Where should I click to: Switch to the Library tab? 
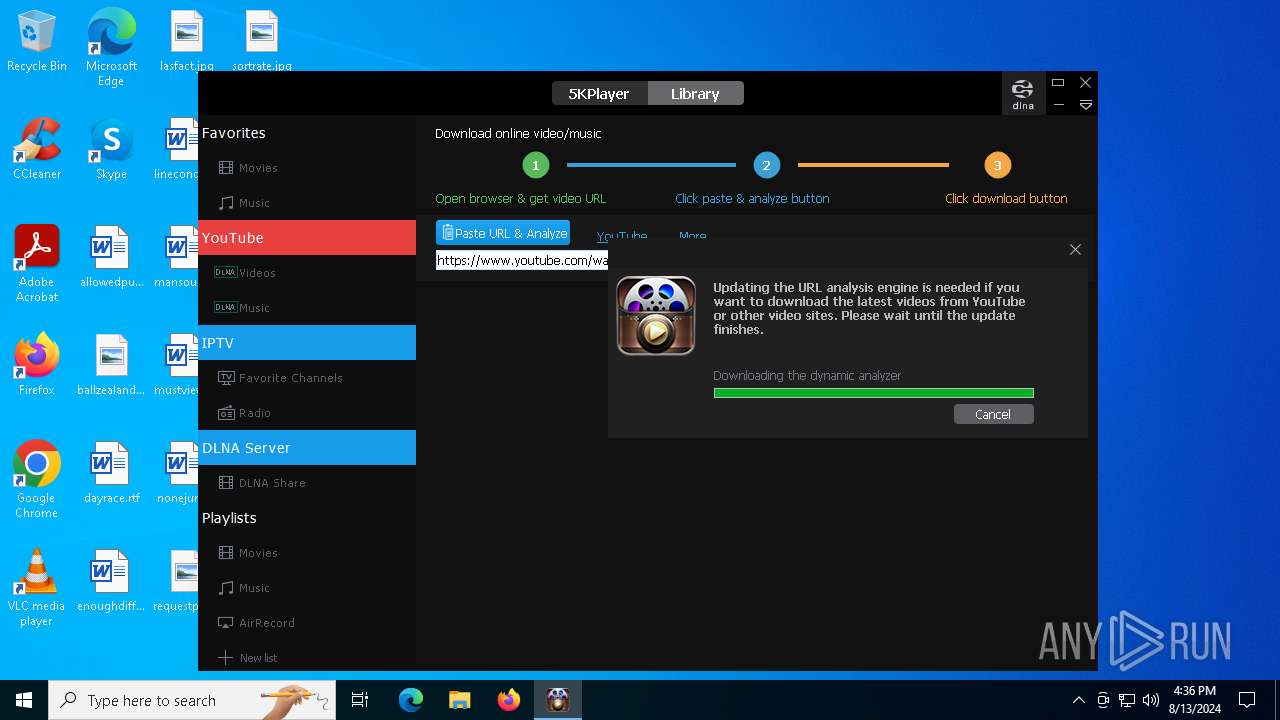695,93
